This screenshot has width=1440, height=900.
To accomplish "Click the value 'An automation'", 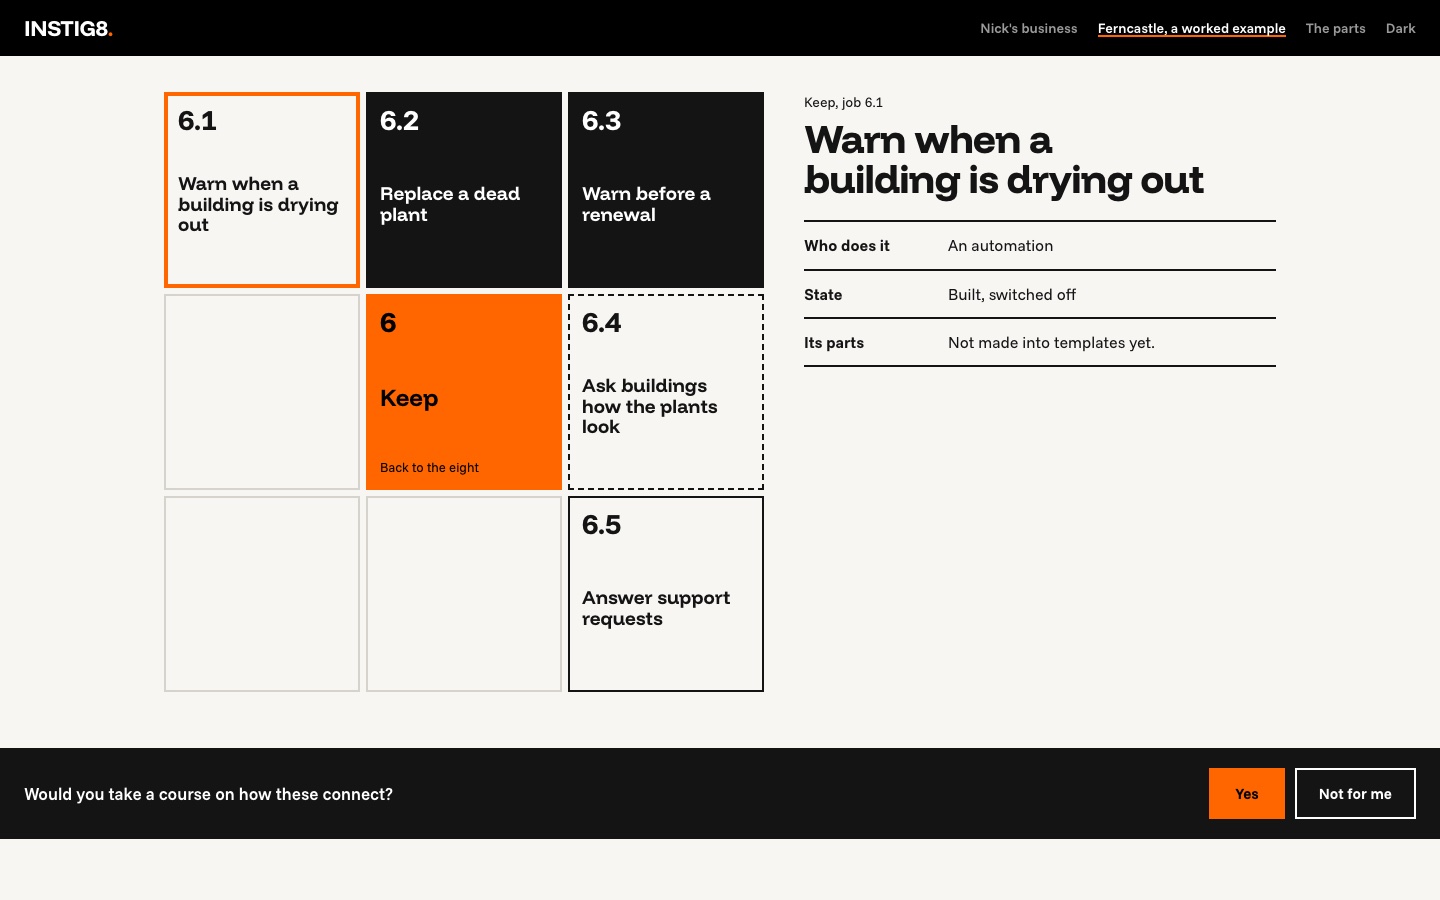I will tap(1000, 246).
